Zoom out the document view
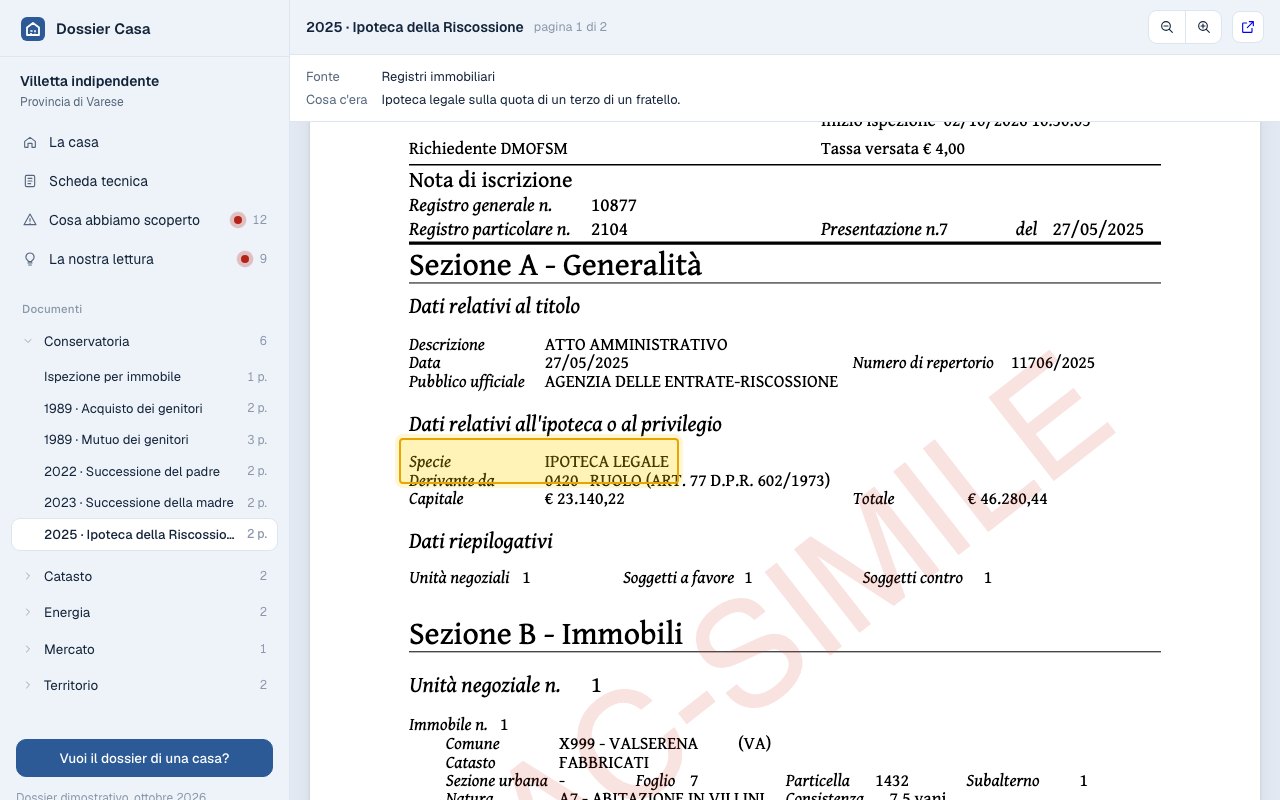Screen dimensions: 1280x800 1167,28
